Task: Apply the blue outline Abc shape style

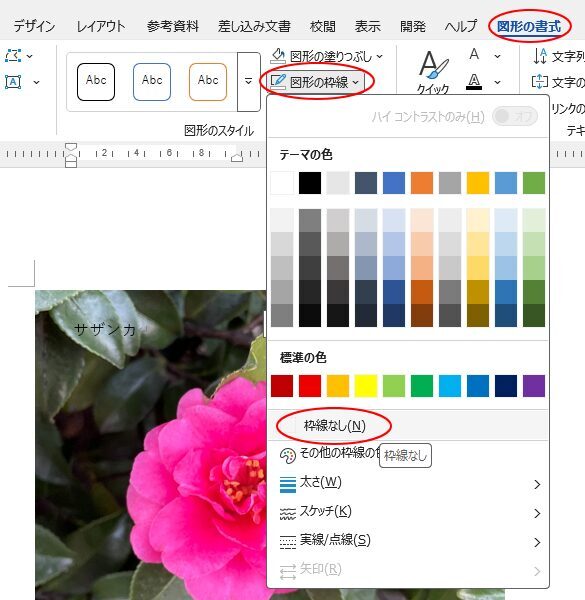Action: (152, 82)
